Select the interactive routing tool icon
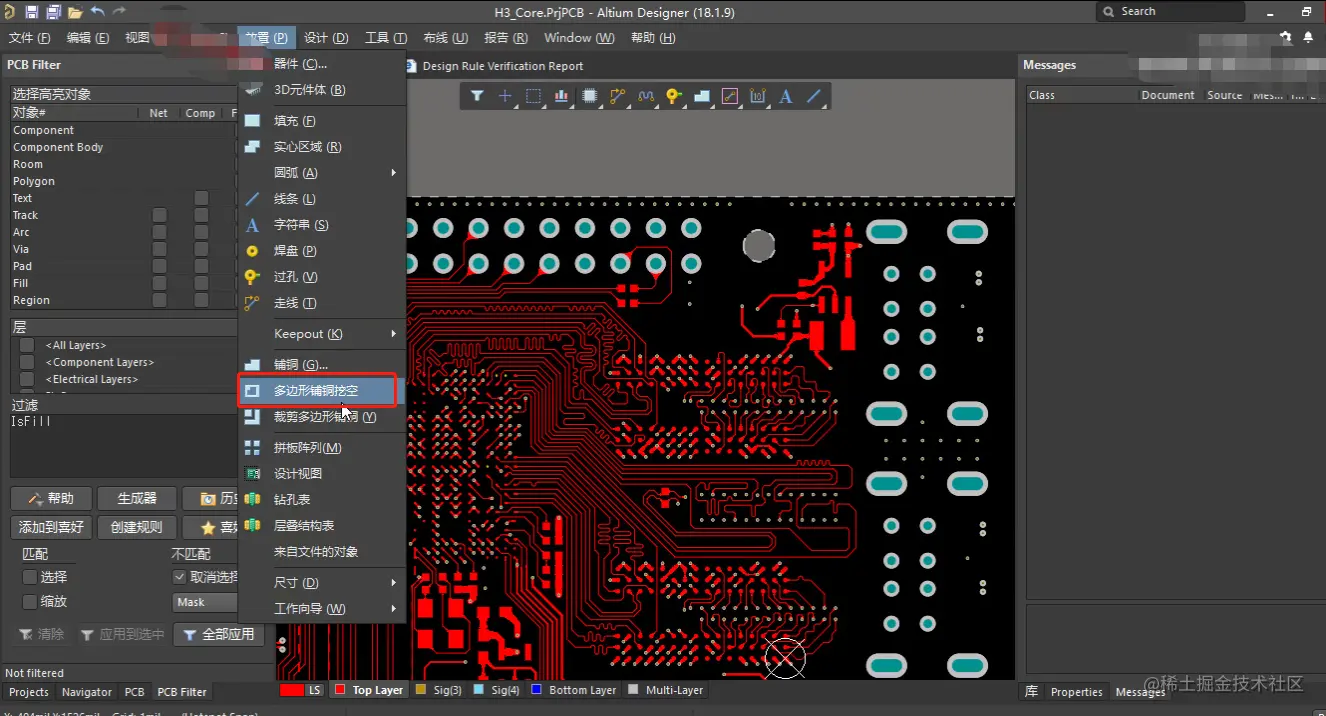This screenshot has height=716, width=1326. pyautogui.click(x=617, y=96)
